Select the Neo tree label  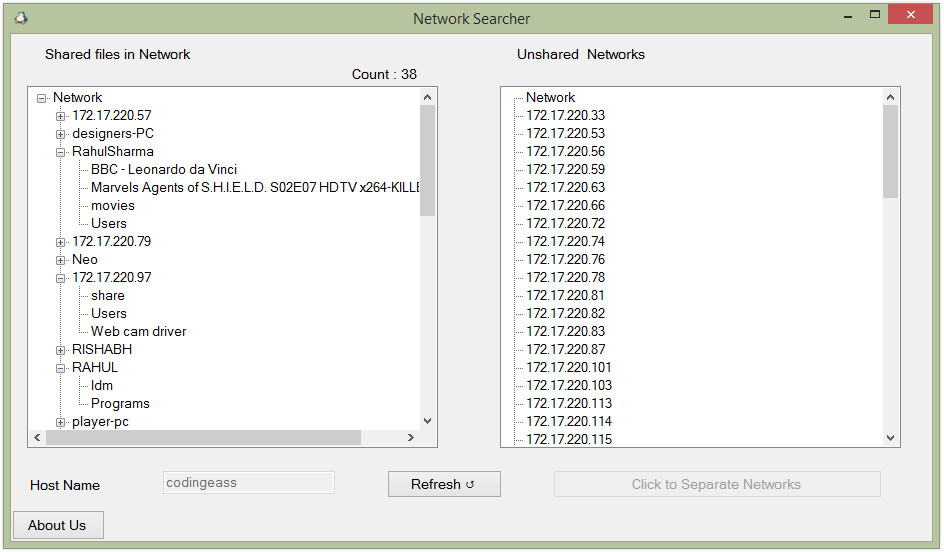point(84,259)
